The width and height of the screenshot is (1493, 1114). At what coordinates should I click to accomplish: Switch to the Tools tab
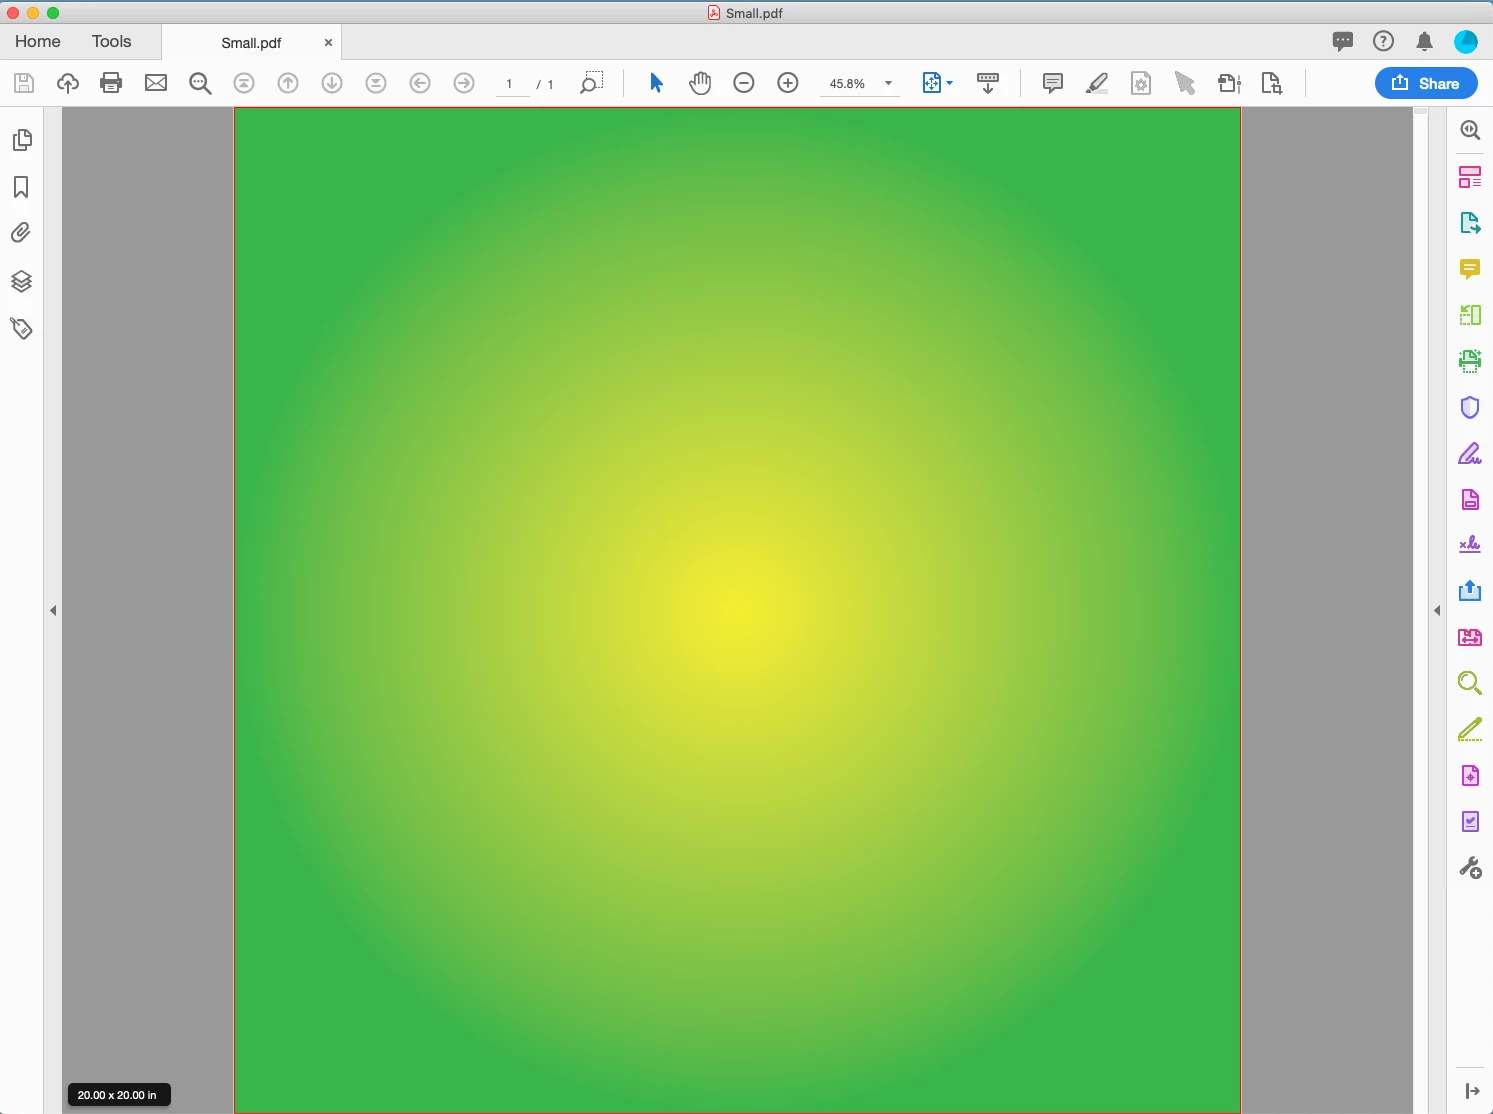coord(111,41)
